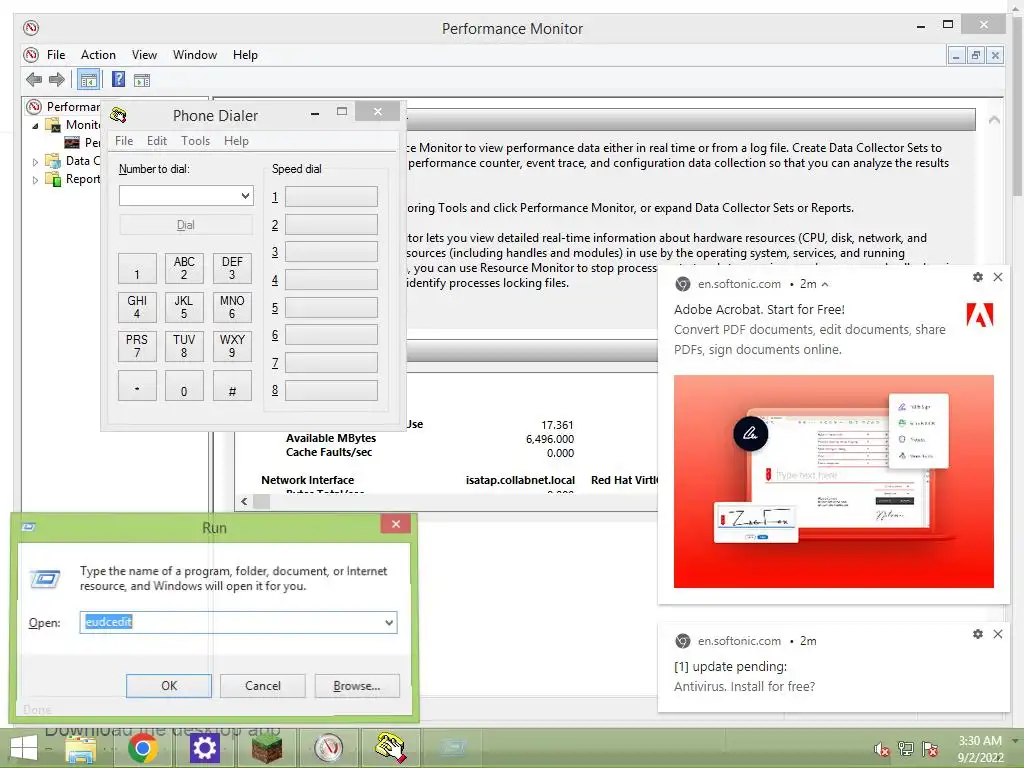Open the Action menu in Performance Monitor
This screenshot has width=1024, height=768.
pyautogui.click(x=98, y=55)
